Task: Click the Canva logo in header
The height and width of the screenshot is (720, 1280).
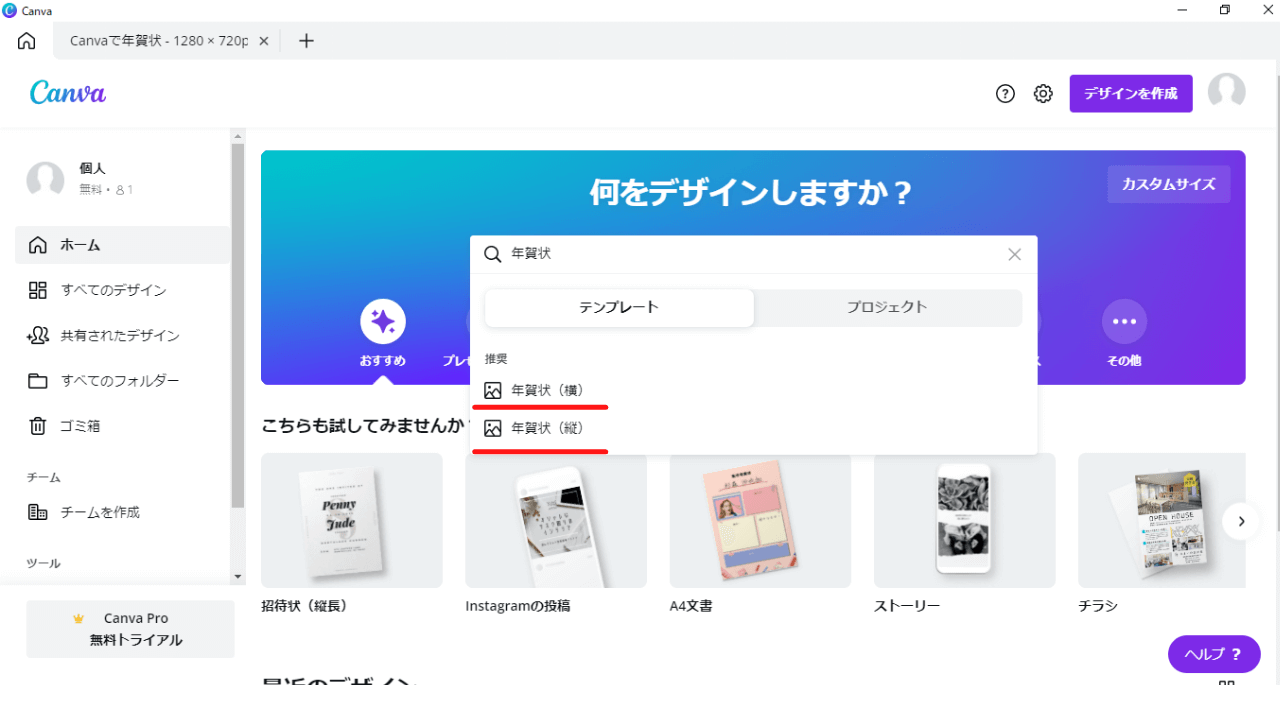Action: (68, 93)
